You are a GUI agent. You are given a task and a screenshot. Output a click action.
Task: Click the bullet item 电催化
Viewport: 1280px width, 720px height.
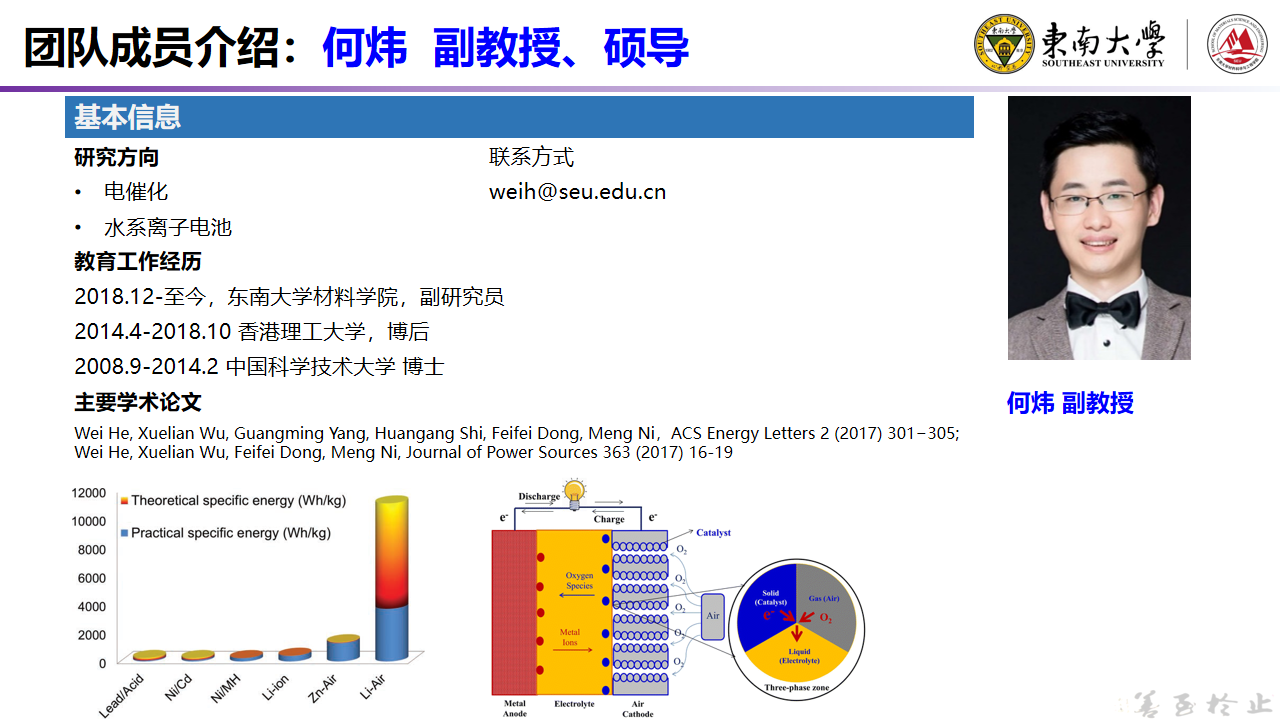(x=136, y=191)
